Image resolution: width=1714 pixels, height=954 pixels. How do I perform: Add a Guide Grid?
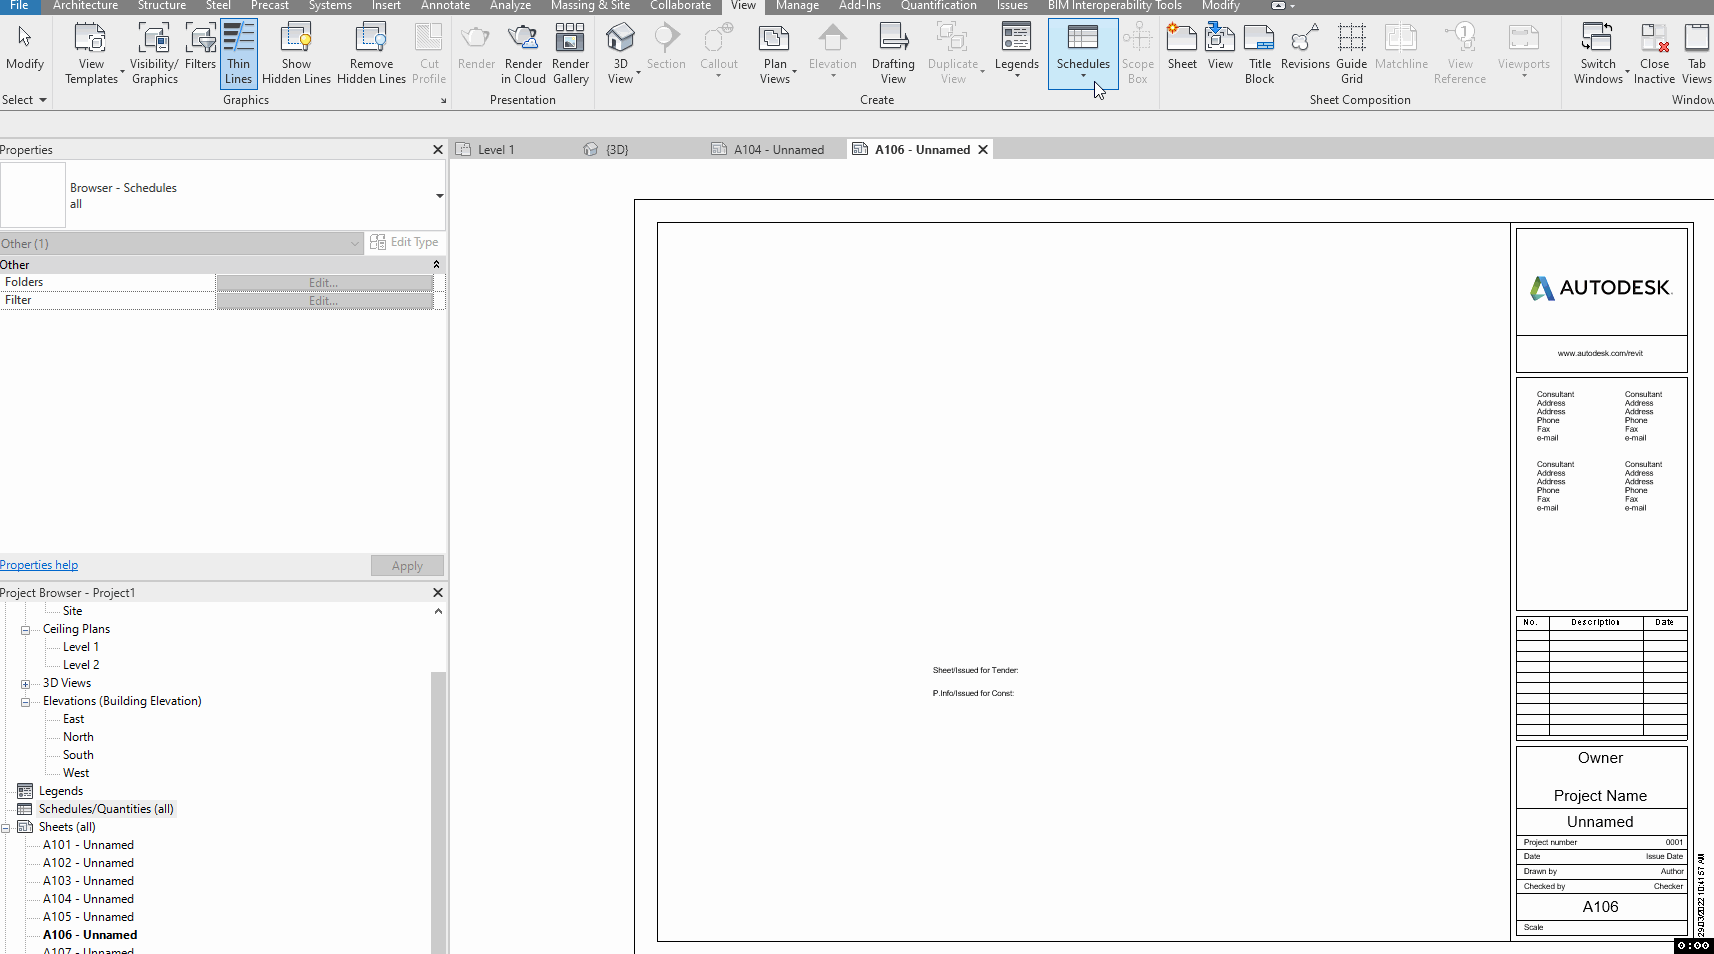coord(1351,54)
